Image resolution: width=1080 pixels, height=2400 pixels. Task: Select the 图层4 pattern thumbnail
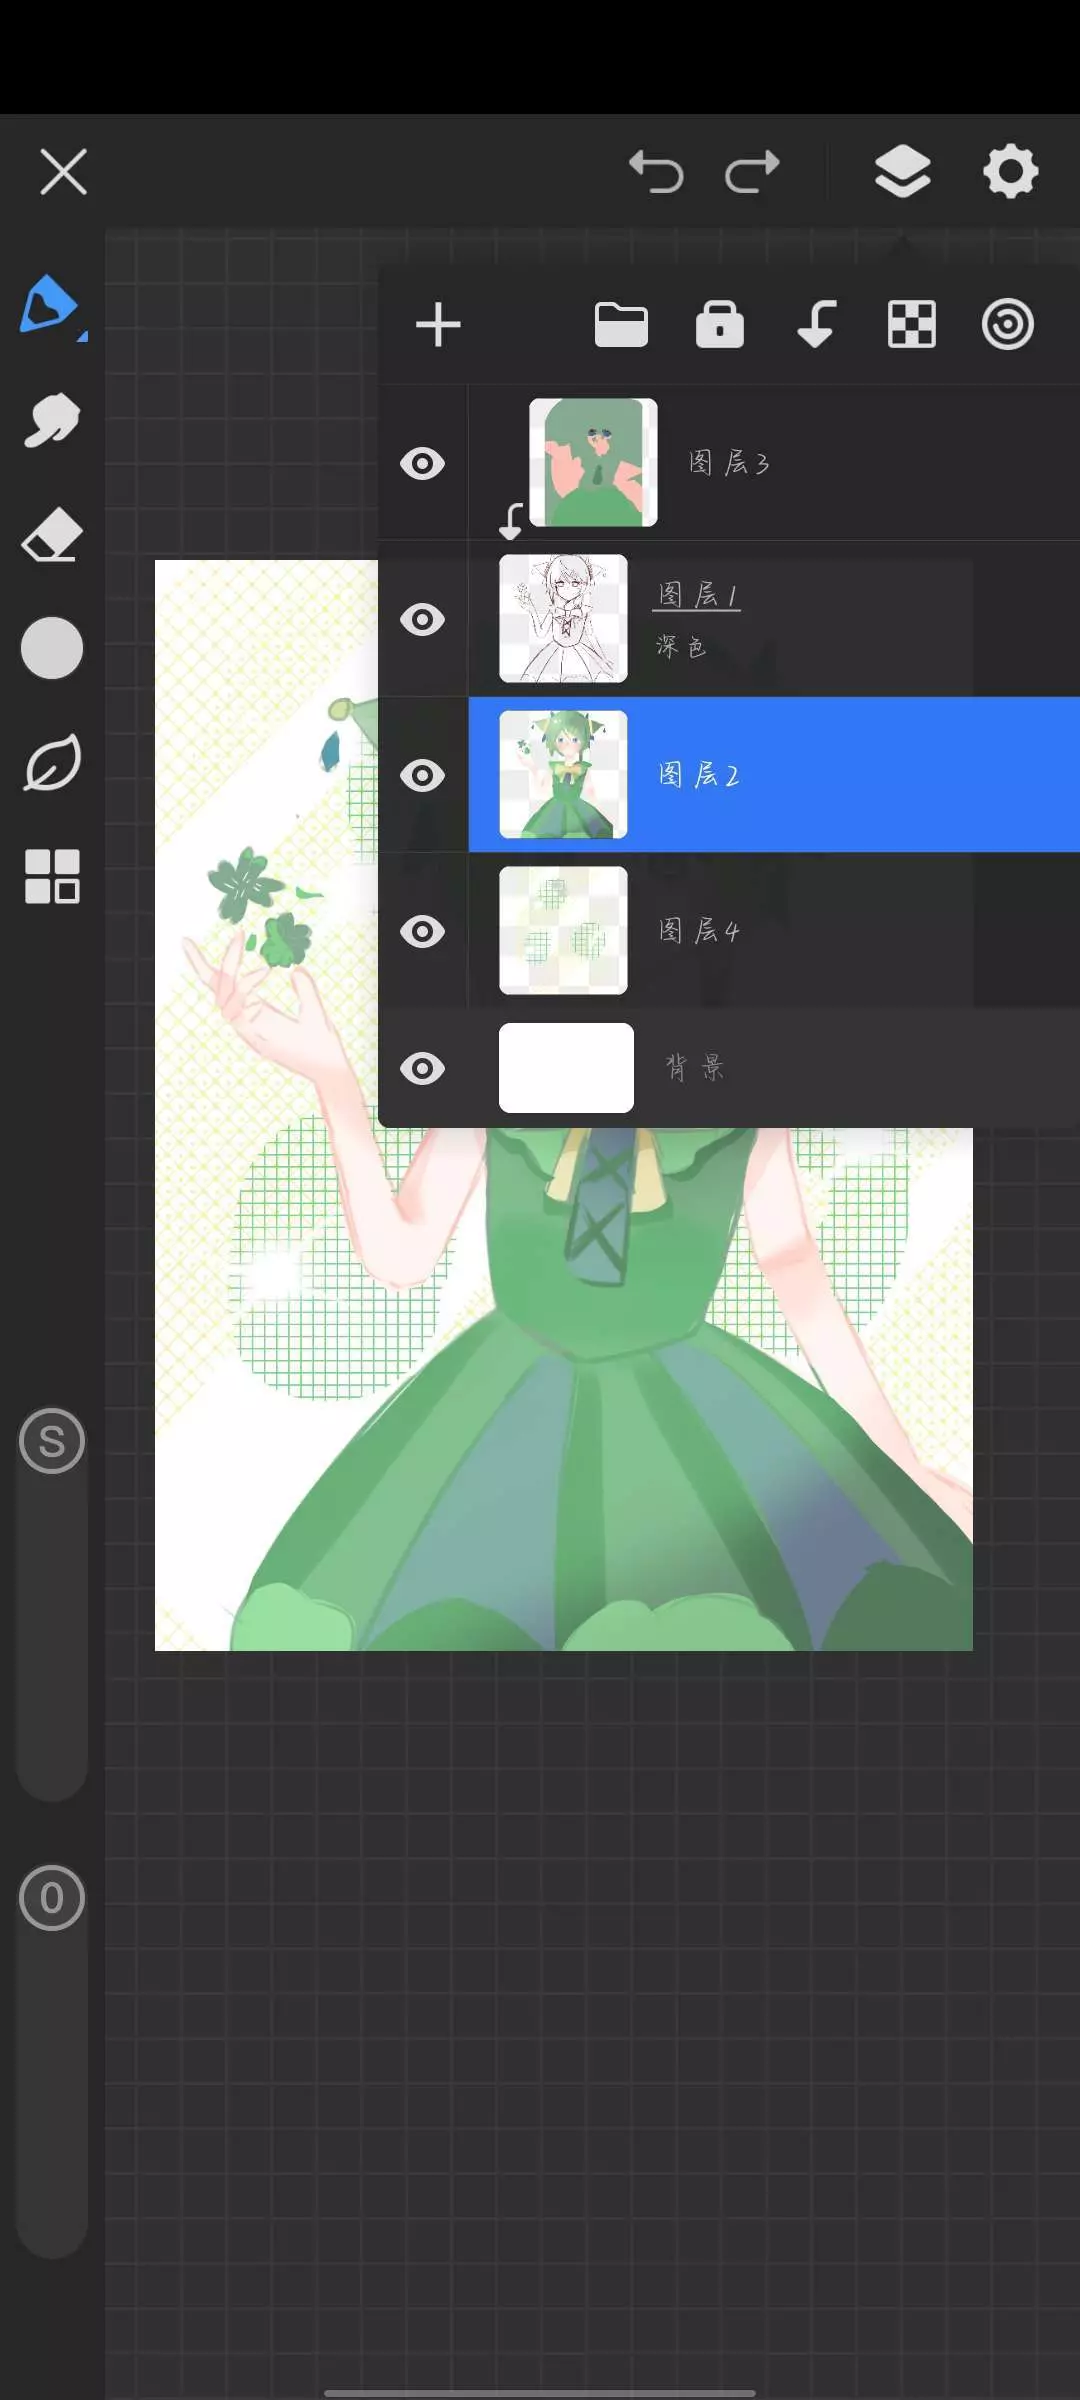tap(564, 931)
